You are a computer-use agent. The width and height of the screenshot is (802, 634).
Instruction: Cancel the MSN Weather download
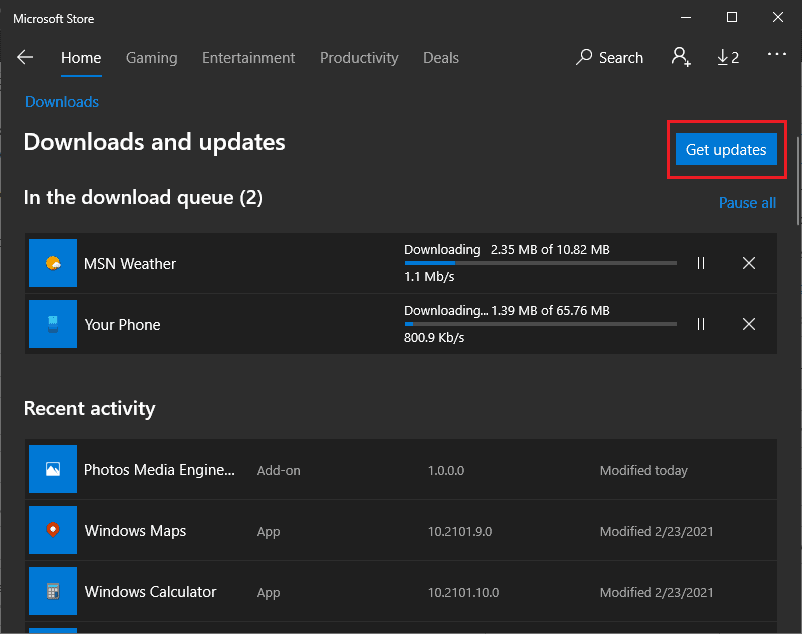[x=749, y=263]
